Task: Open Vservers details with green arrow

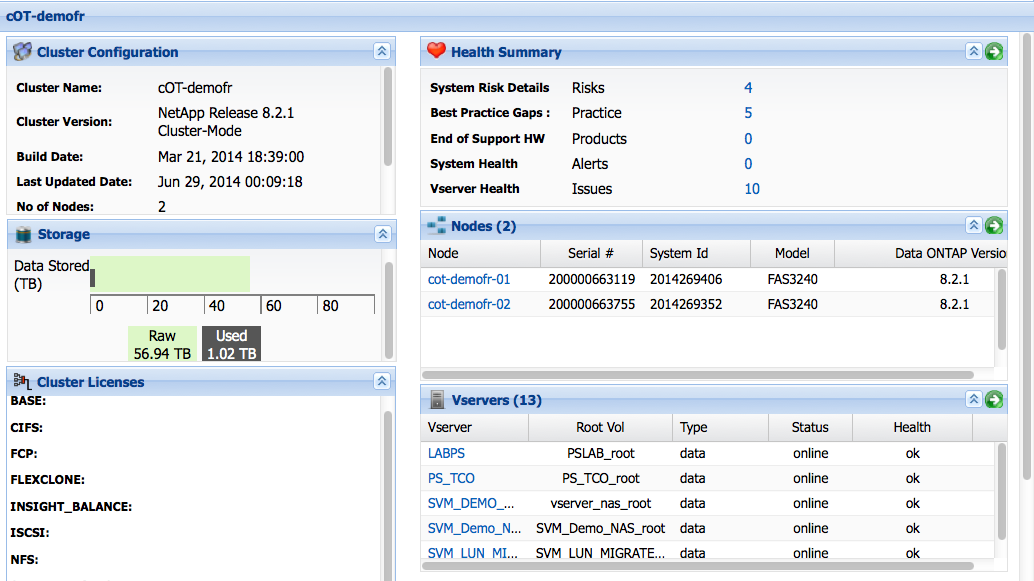Action: coord(993,400)
